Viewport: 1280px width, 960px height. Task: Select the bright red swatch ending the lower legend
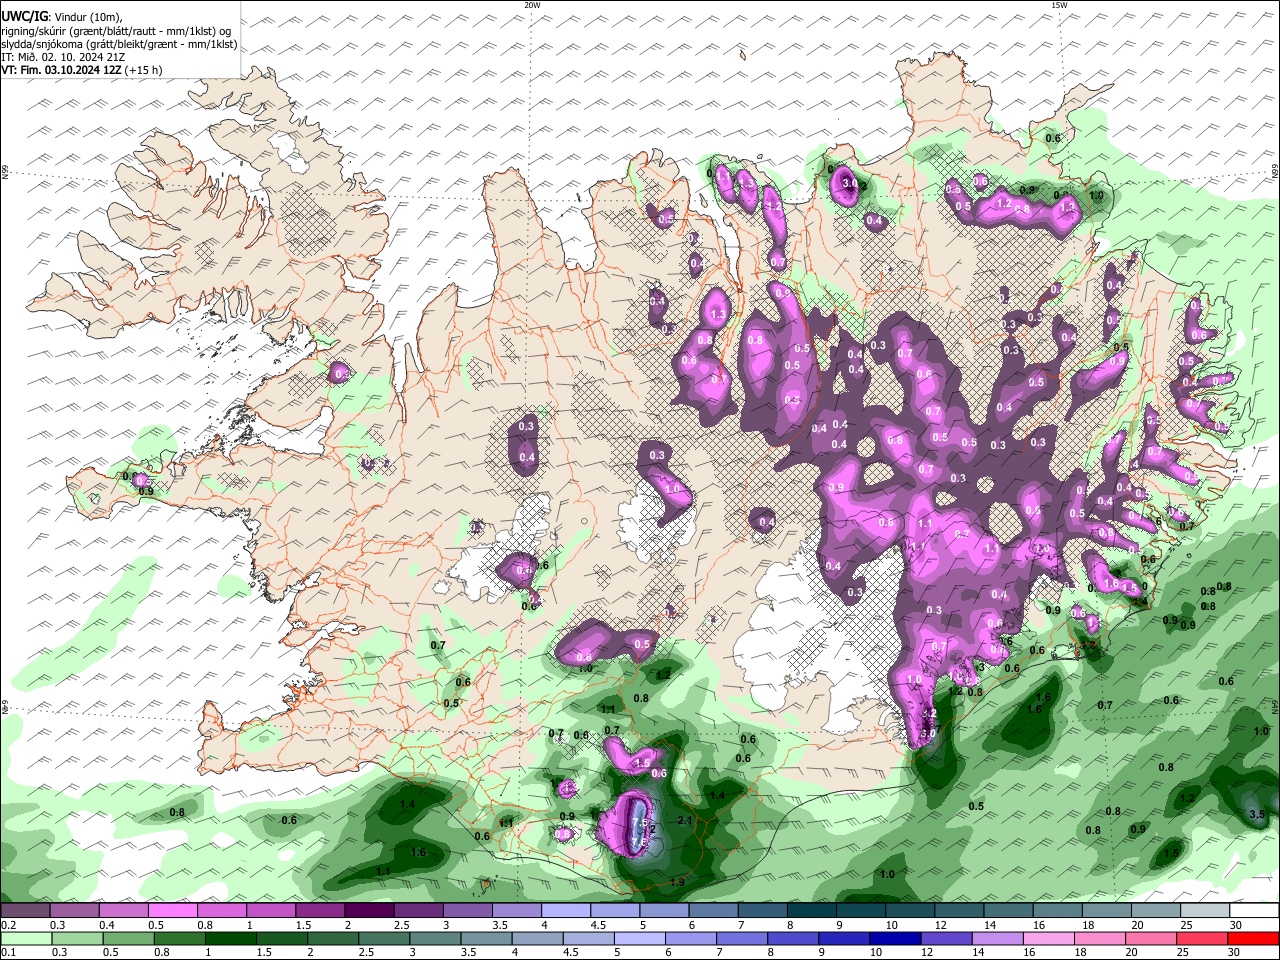(1252, 938)
